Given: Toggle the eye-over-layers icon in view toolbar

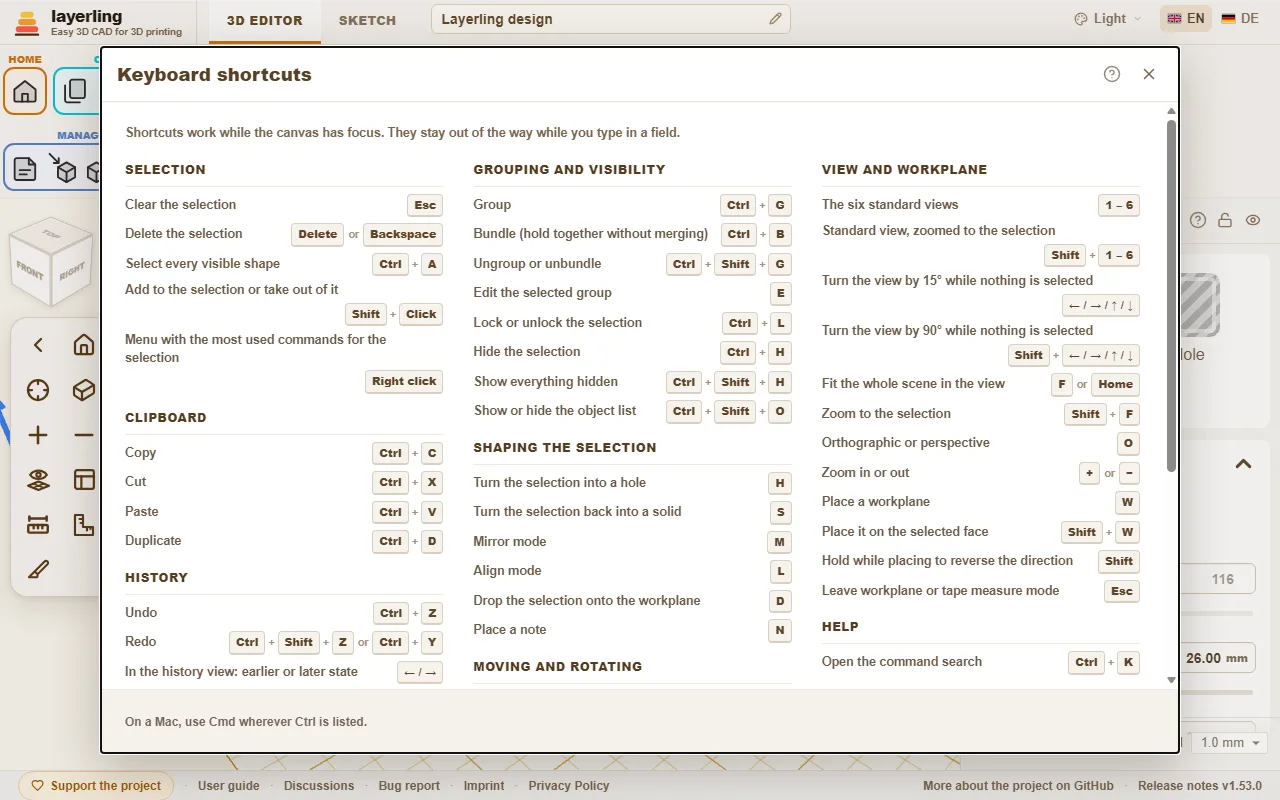Looking at the screenshot, I should [38, 480].
